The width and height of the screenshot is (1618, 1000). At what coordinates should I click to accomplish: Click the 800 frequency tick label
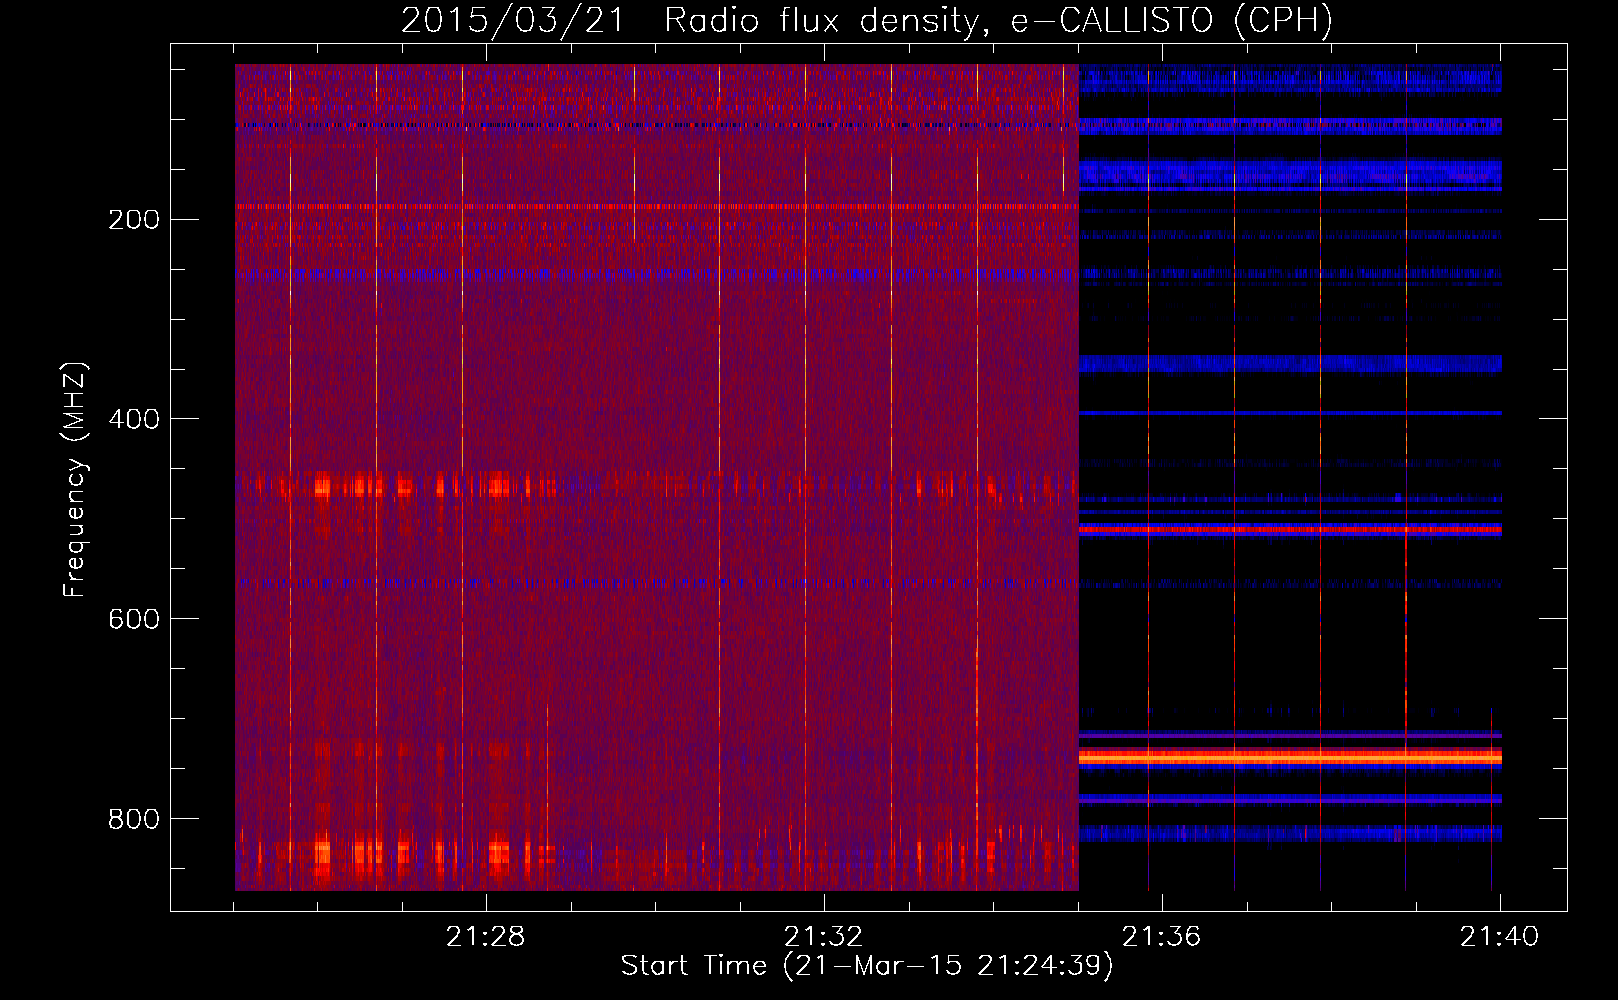pyautogui.click(x=134, y=819)
